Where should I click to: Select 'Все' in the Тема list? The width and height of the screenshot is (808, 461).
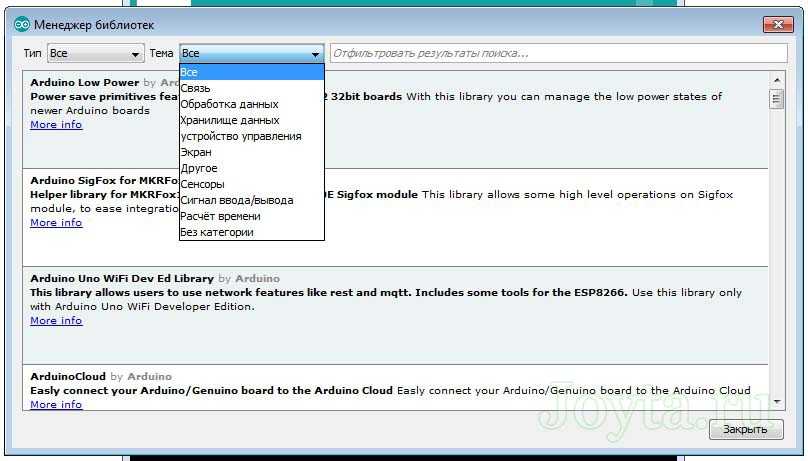pyautogui.click(x=251, y=72)
